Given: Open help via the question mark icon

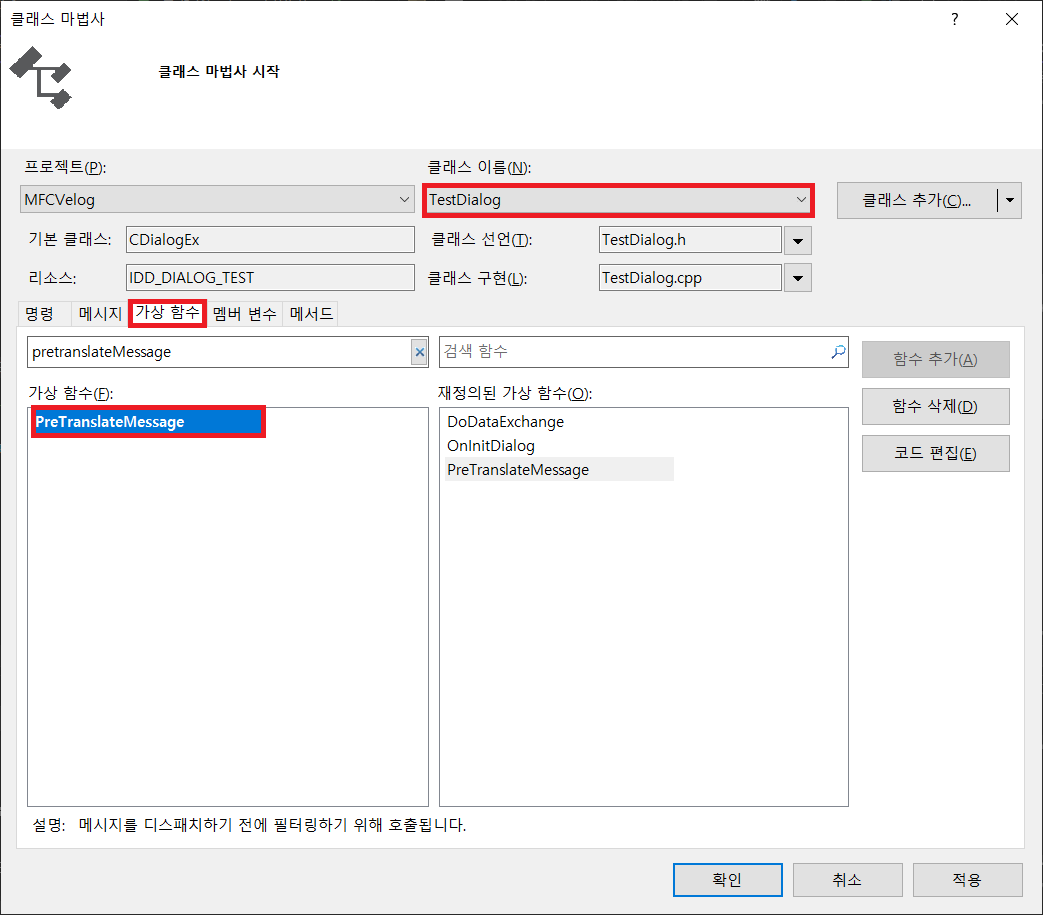Looking at the screenshot, I should pos(954,19).
